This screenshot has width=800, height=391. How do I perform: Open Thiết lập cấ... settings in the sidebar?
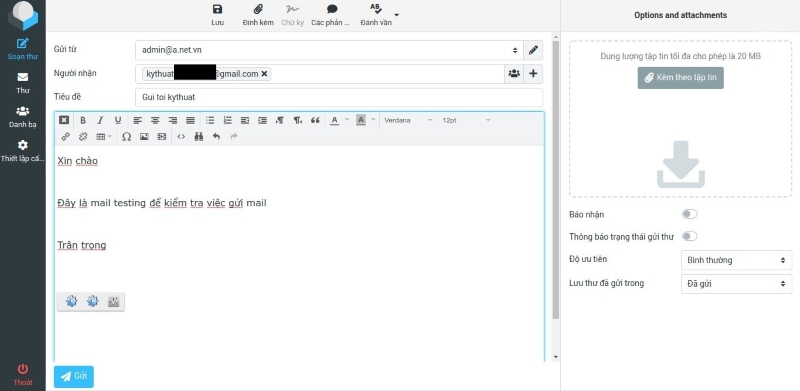(22, 151)
